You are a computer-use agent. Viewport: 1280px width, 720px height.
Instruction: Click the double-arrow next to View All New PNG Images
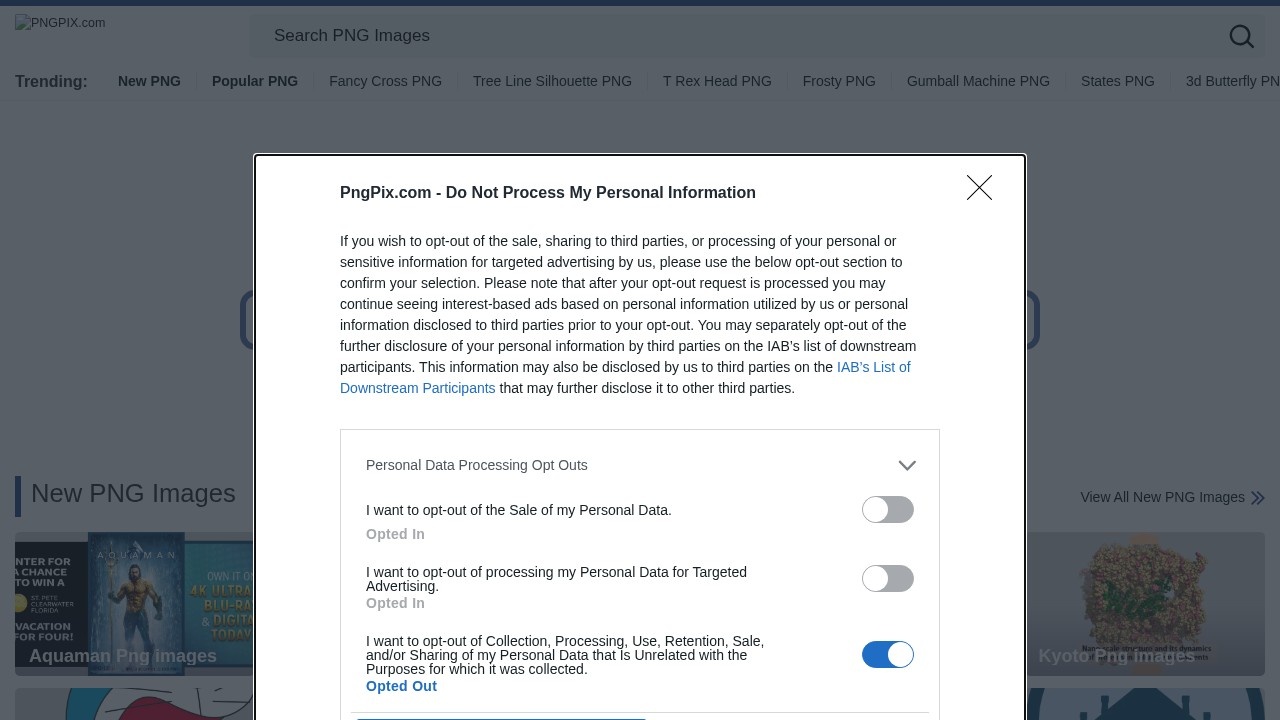pyautogui.click(x=1257, y=497)
